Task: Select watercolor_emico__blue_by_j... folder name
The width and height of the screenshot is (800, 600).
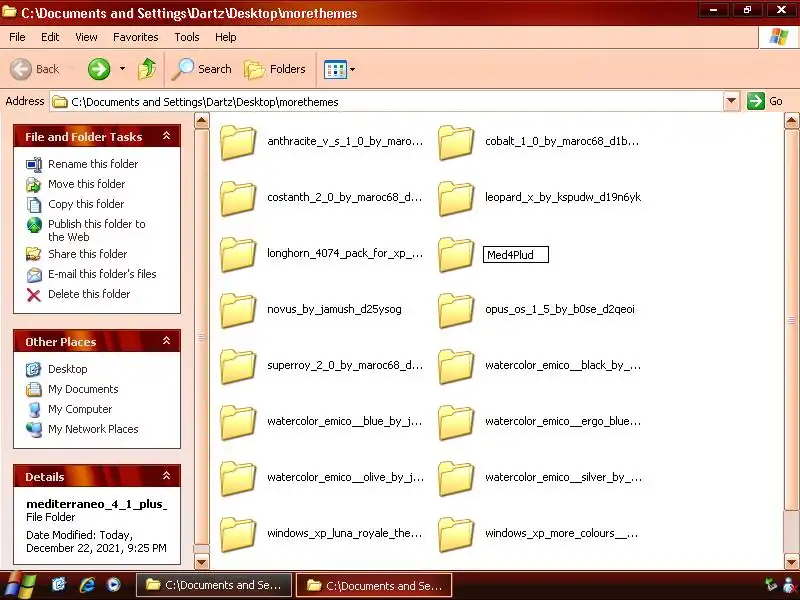Action: pyautogui.click(x=344, y=421)
